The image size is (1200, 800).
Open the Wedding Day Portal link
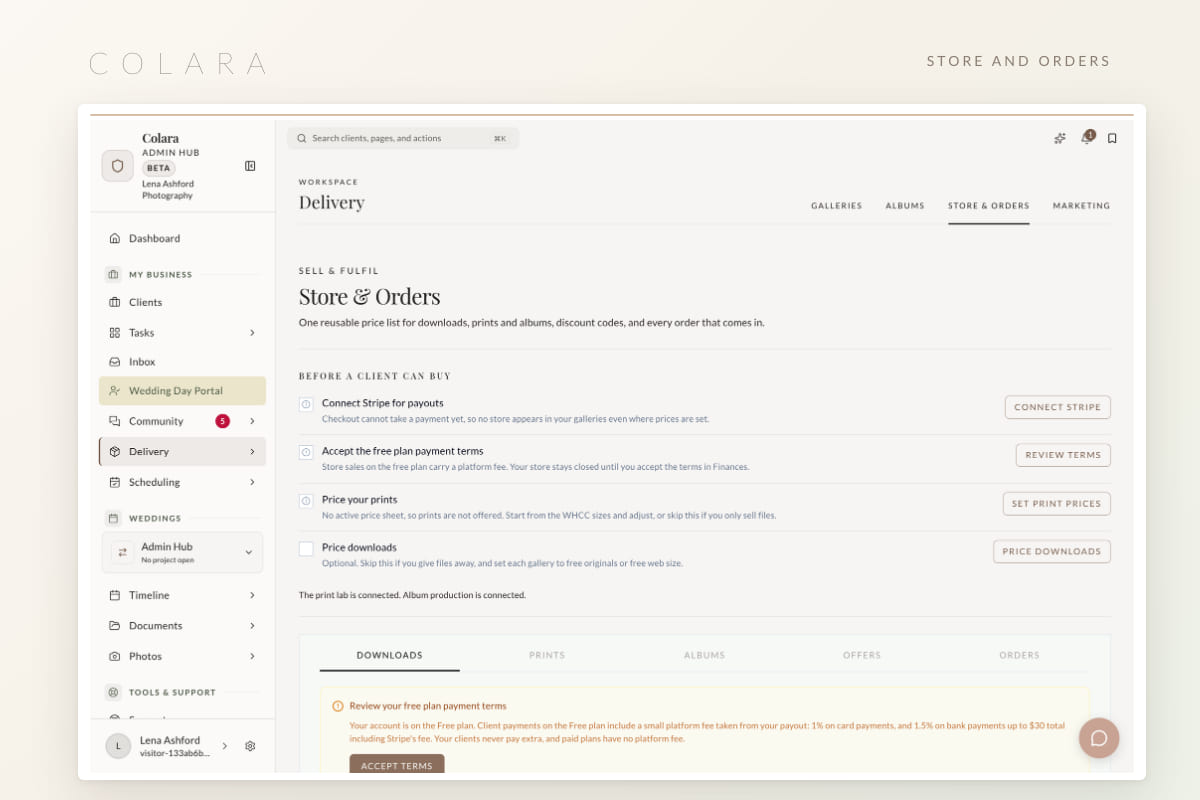pos(182,391)
